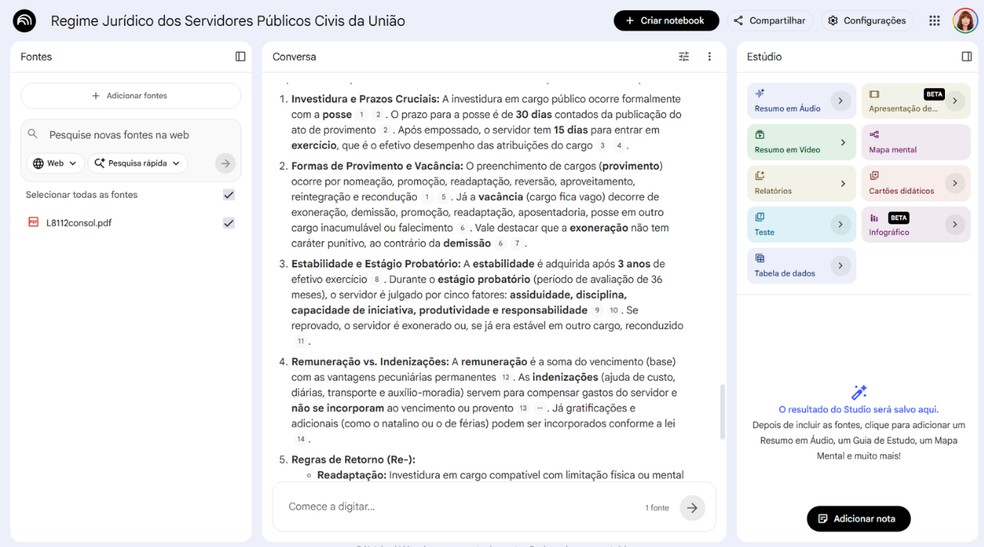Click the Criar notebook button
The width and height of the screenshot is (984, 547).
[x=666, y=21]
